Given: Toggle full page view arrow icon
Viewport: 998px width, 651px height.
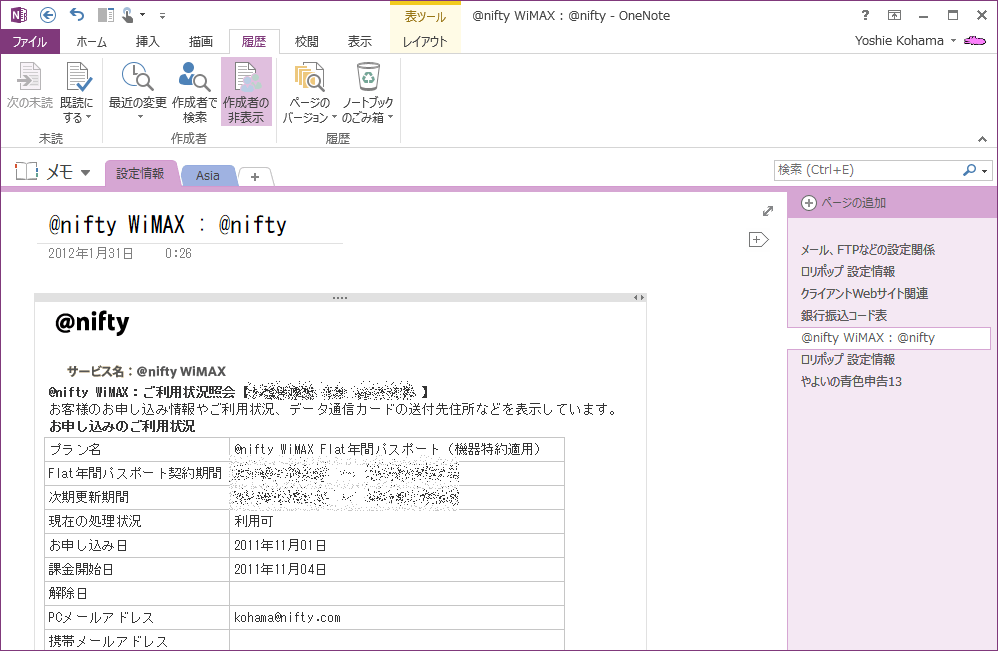Looking at the screenshot, I should pos(768,211).
